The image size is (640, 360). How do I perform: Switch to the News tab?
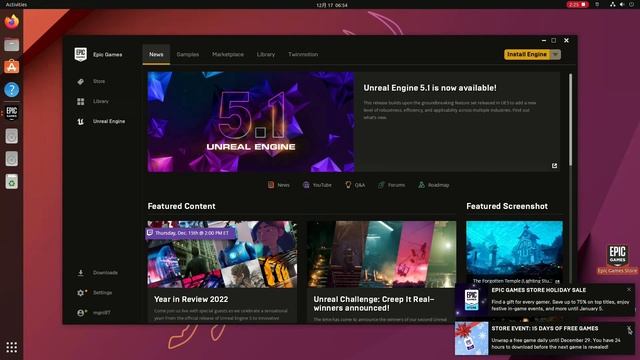[x=156, y=54]
